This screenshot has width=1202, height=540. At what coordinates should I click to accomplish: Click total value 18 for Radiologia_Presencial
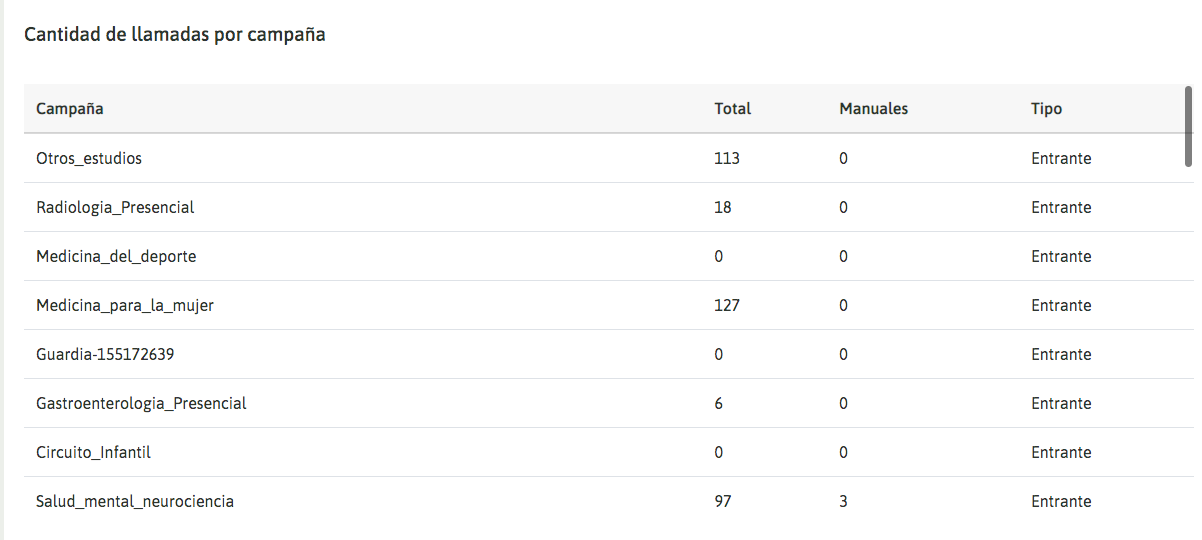coord(723,208)
